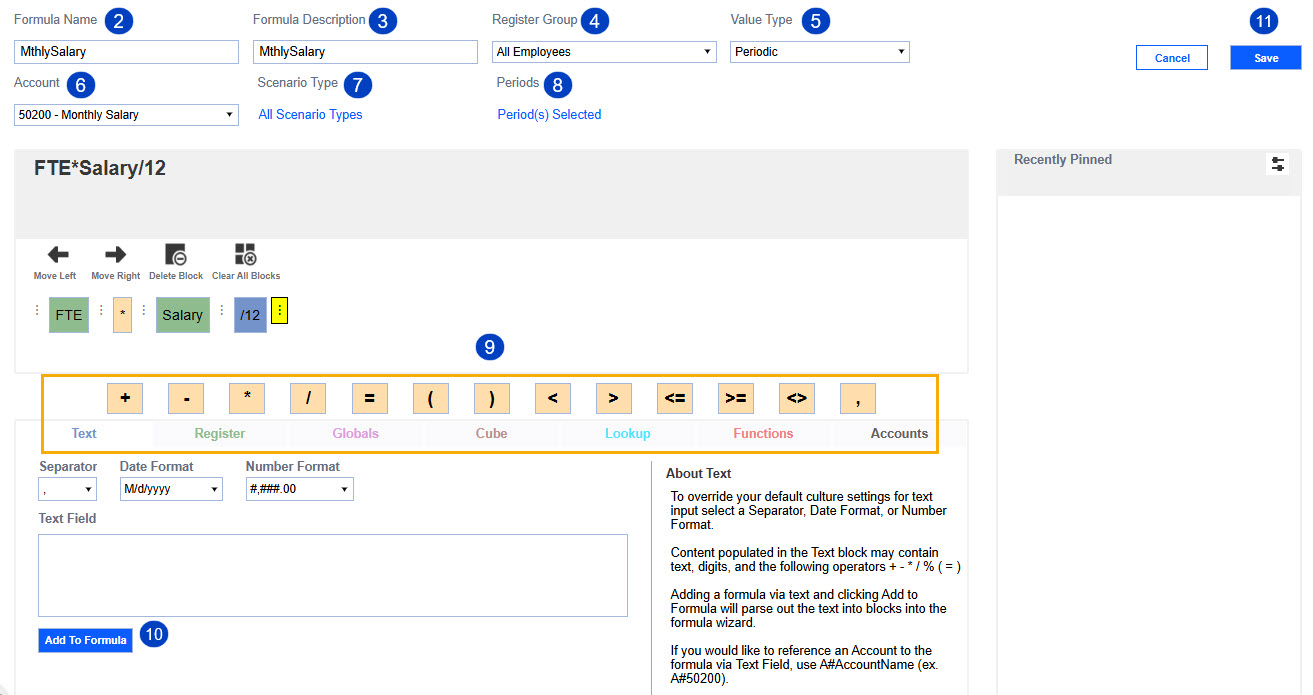Click the Clear All Blocks icon
Viewport: 1313px width, 695px height.
pos(245,255)
